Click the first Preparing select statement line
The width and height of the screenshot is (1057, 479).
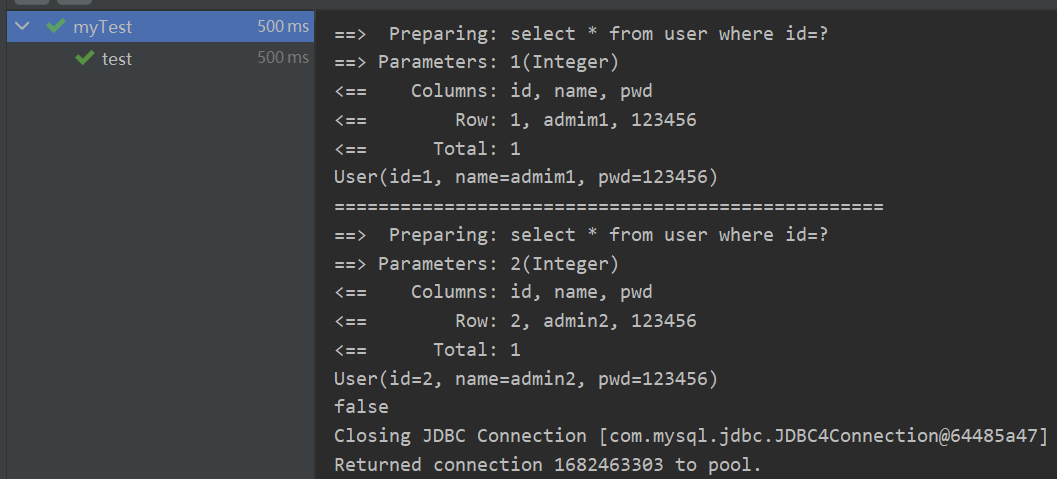581,34
